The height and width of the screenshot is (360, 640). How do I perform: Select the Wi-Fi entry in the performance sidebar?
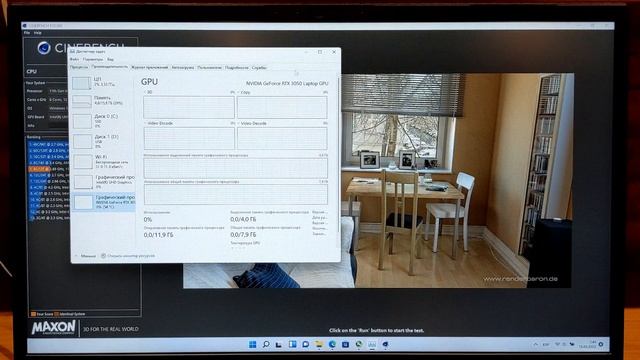point(103,162)
